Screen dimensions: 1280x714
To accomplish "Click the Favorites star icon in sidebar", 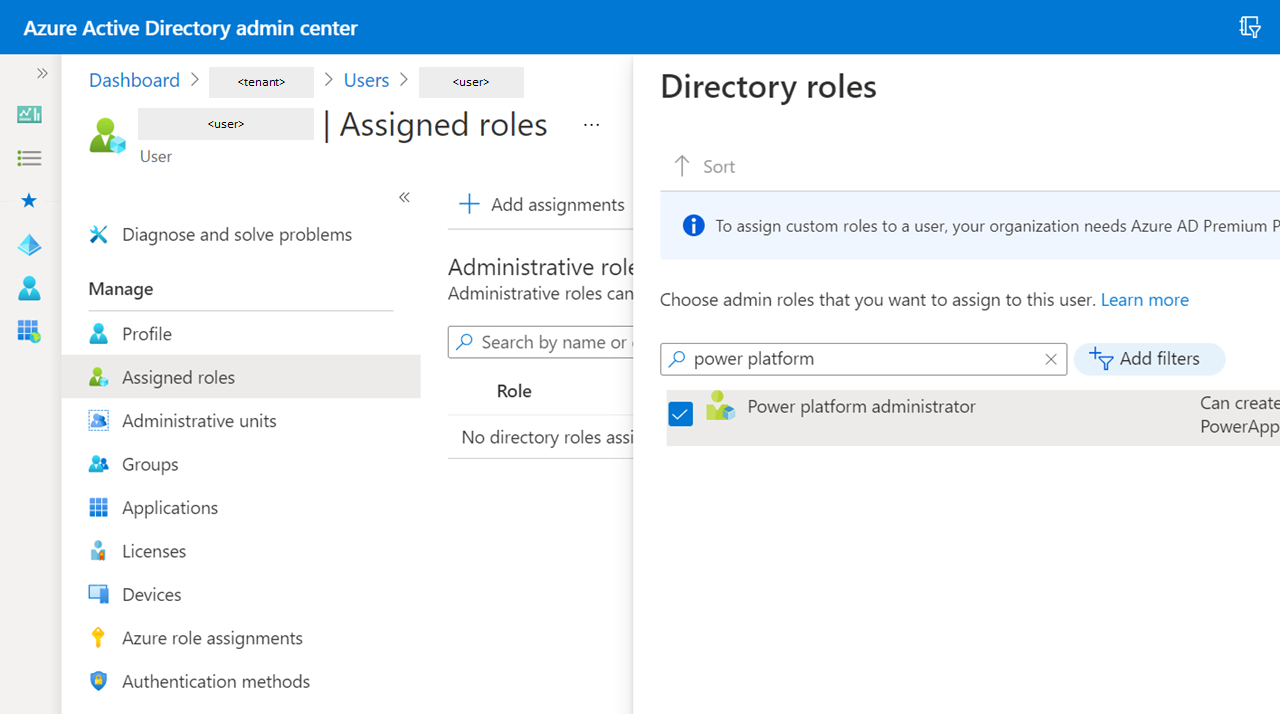I will [29, 201].
